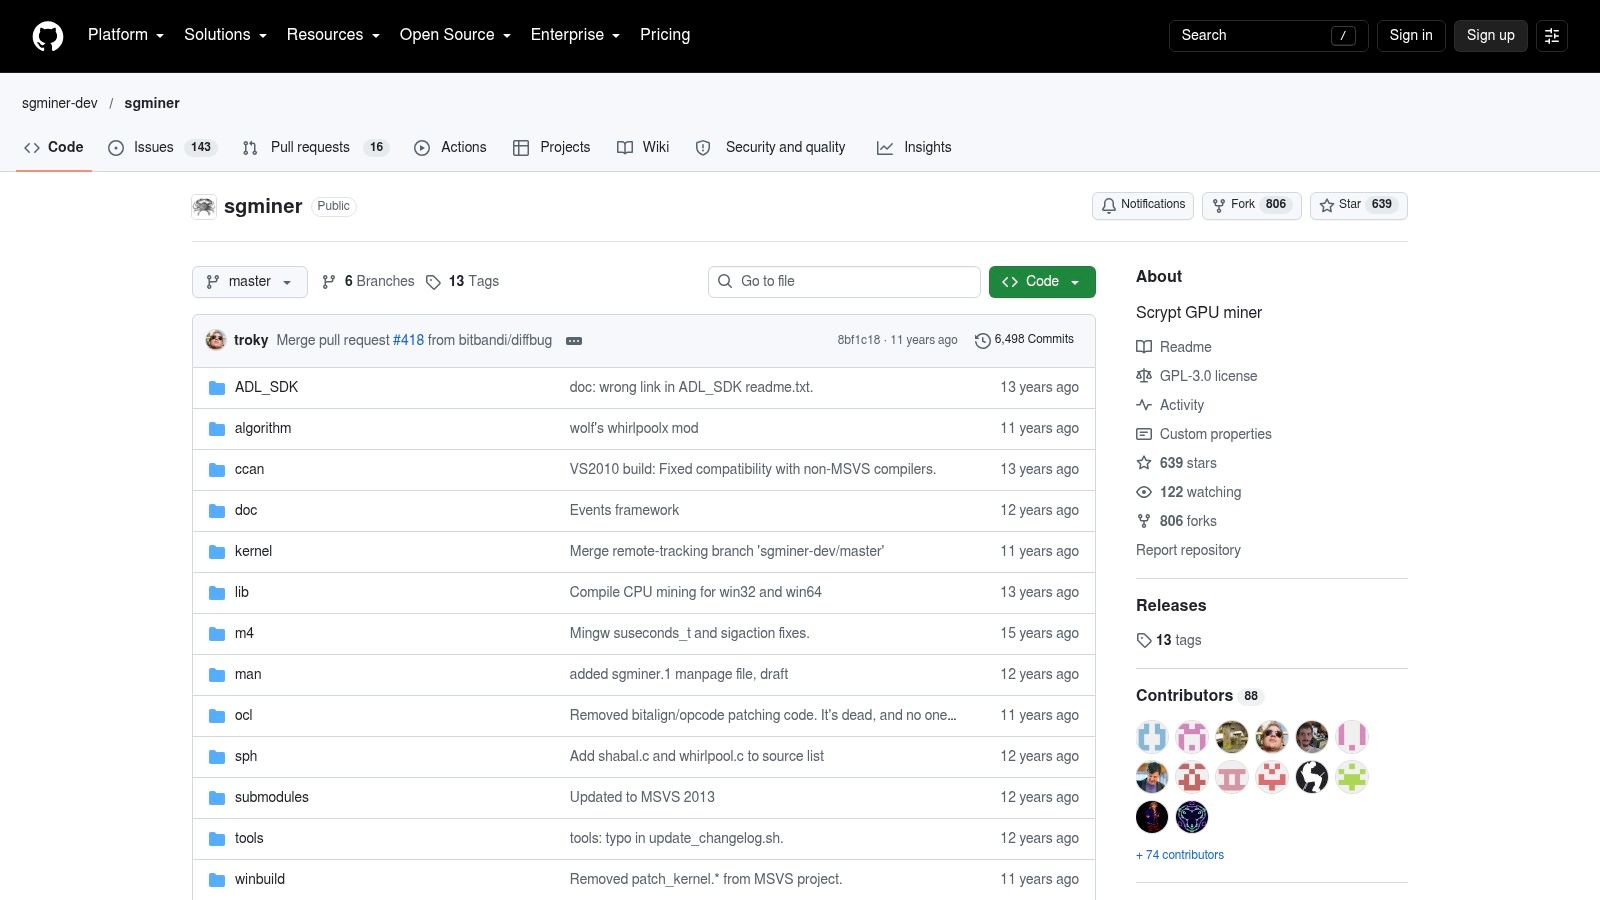This screenshot has width=1600, height=900.
Task: Open the troky commit author avatar
Action: click(x=216, y=340)
